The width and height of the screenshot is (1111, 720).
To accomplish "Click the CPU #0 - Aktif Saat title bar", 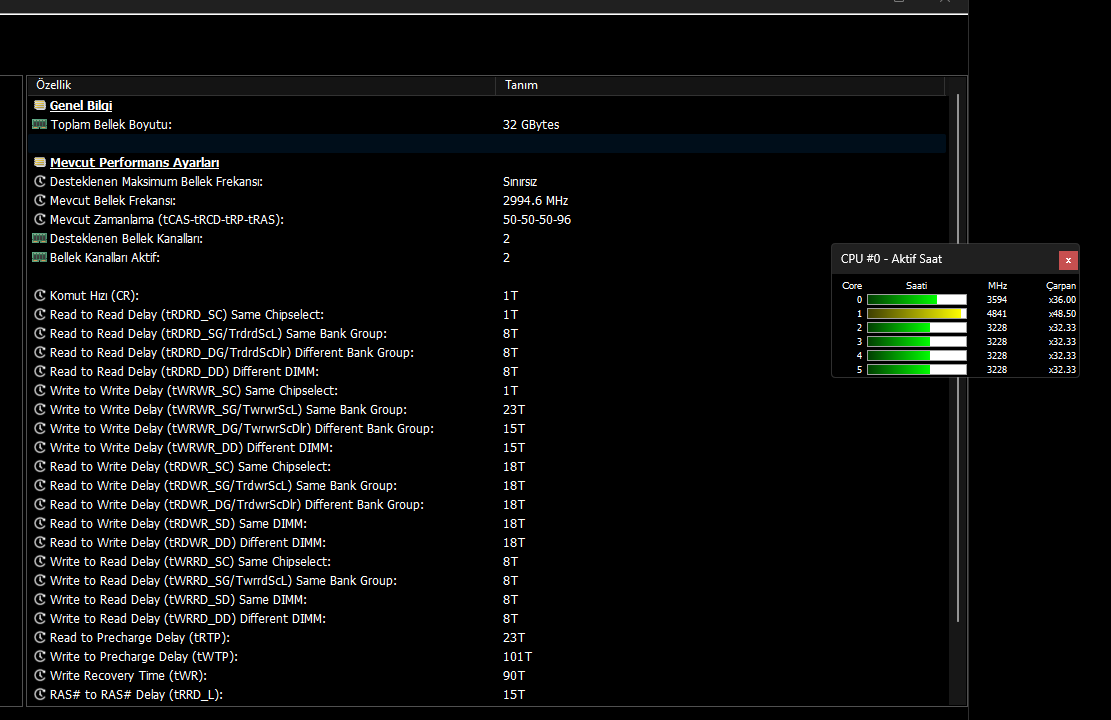I will click(945, 259).
